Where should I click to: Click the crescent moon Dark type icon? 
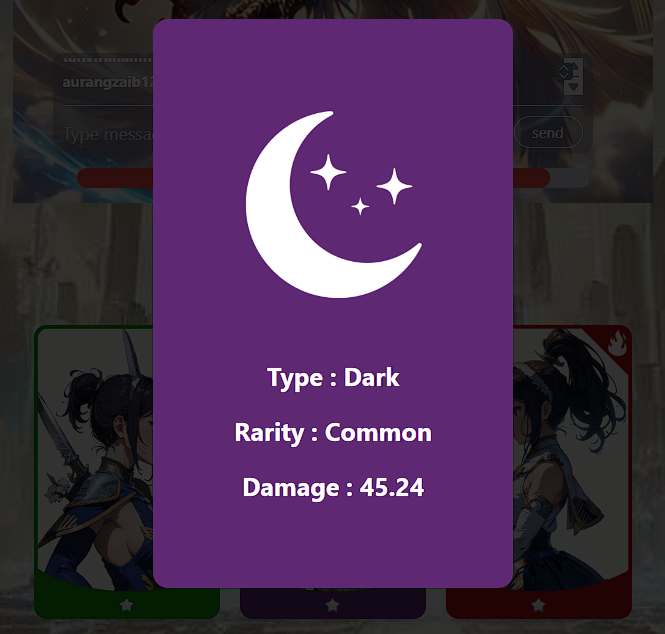(x=333, y=204)
